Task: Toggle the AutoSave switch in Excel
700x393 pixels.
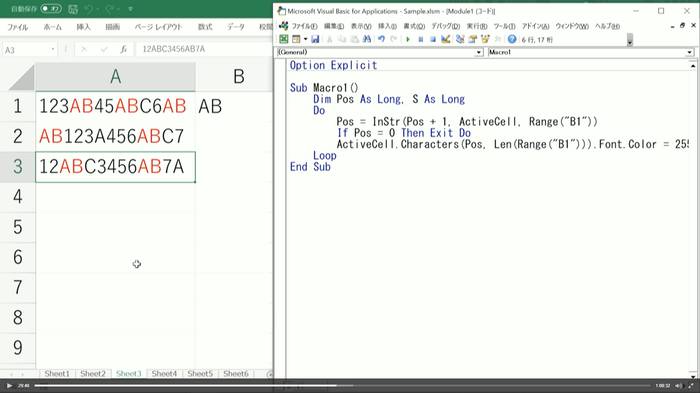Action: [50, 8]
